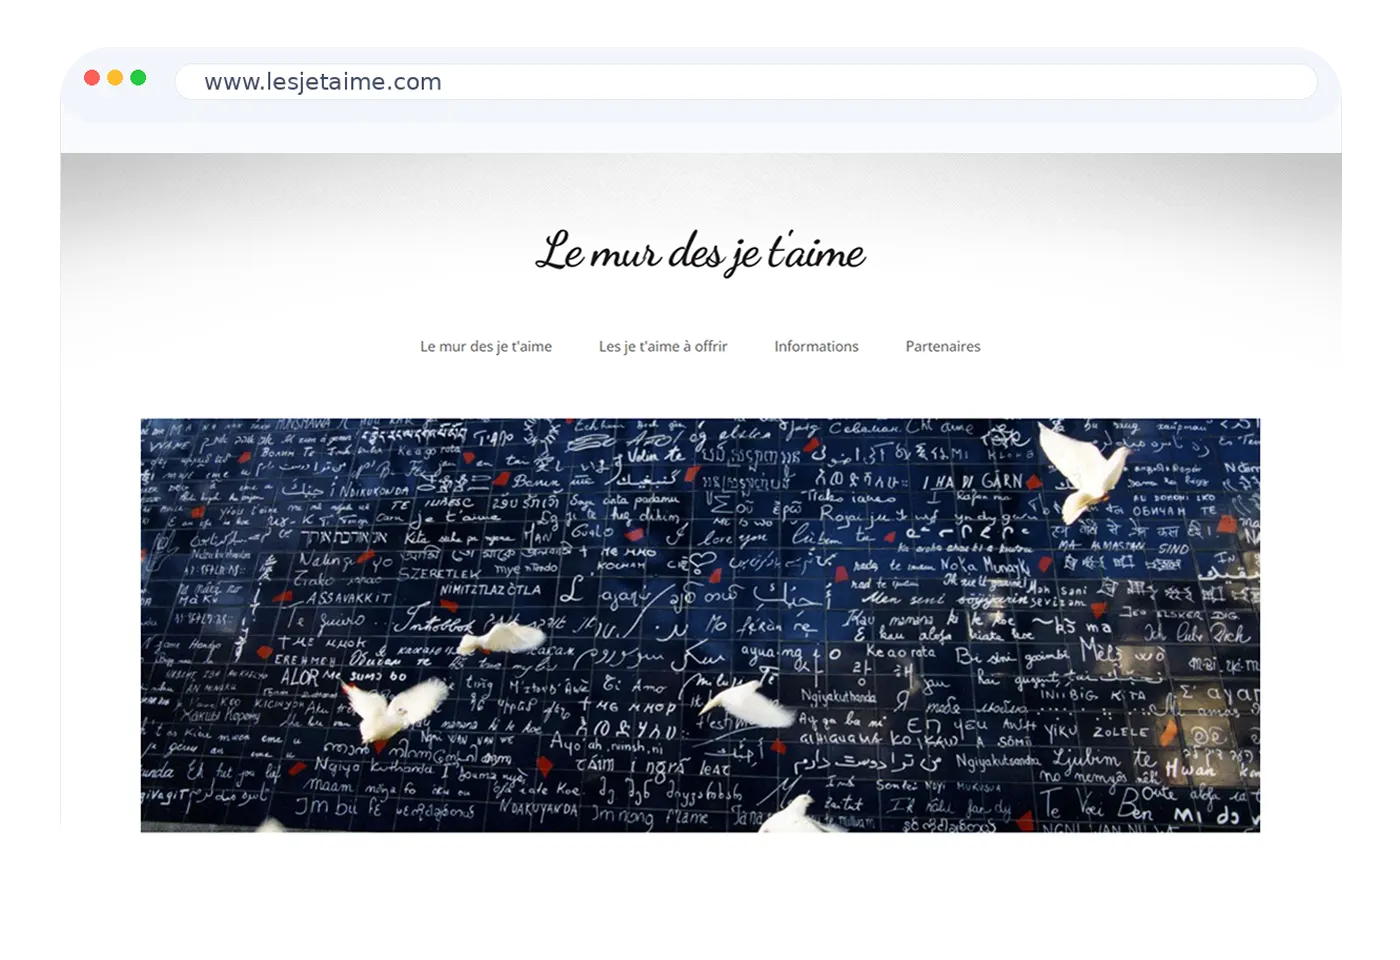
Task: Click the browser address bar
Action: [x=745, y=82]
